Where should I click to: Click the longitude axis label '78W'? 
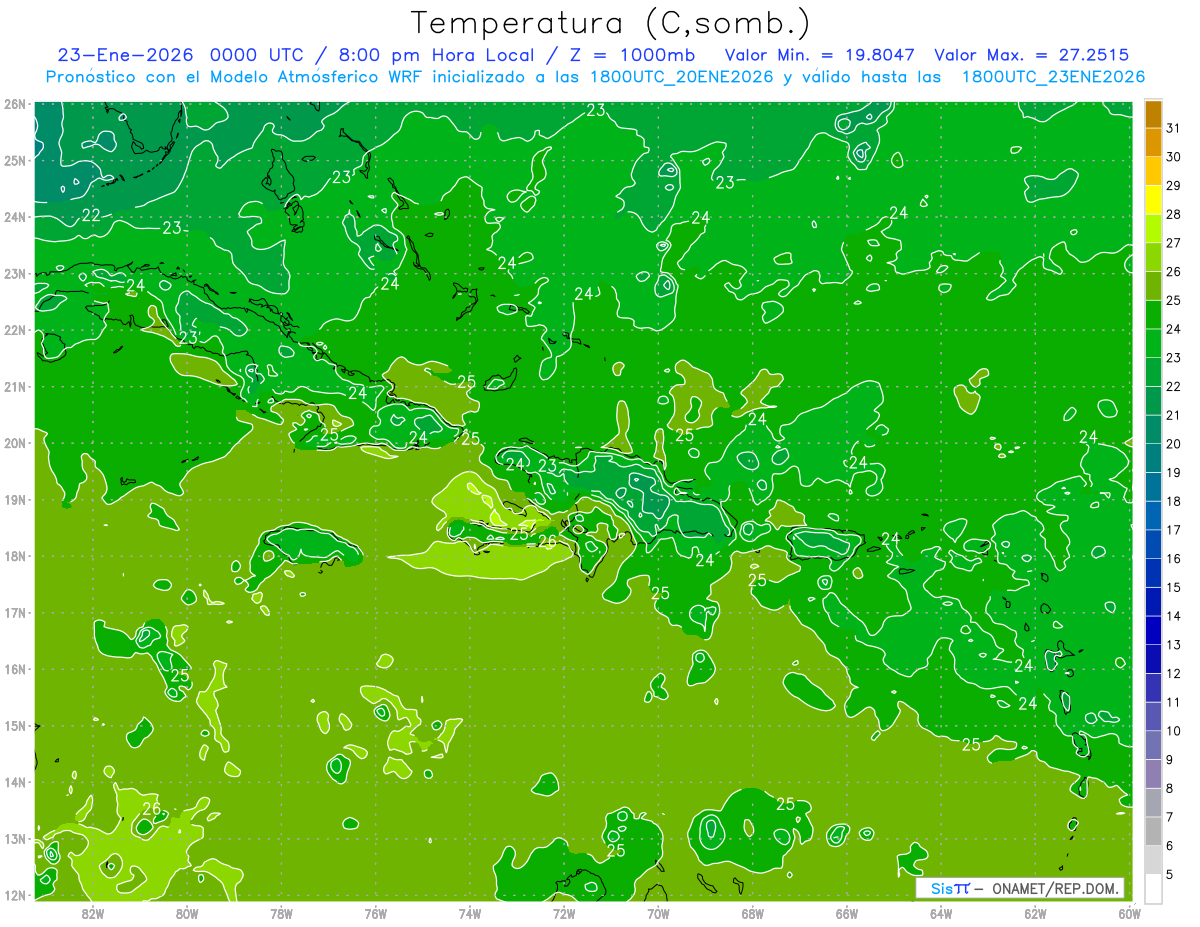(x=281, y=913)
